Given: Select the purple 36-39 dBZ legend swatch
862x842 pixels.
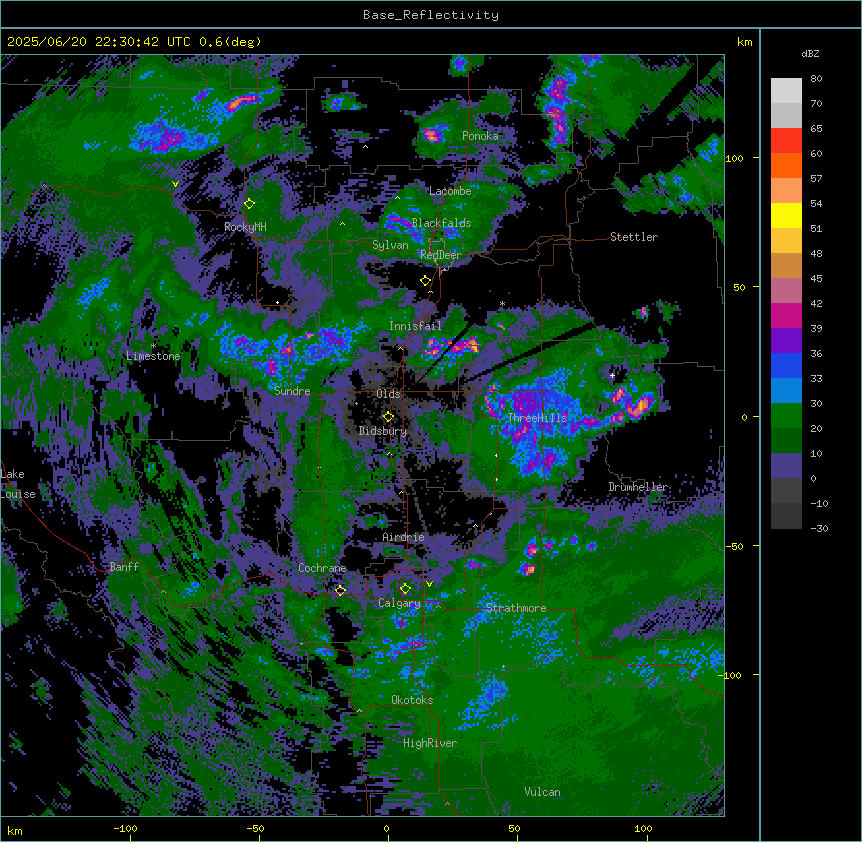Looking at the screenshot, I should point(786,341).
